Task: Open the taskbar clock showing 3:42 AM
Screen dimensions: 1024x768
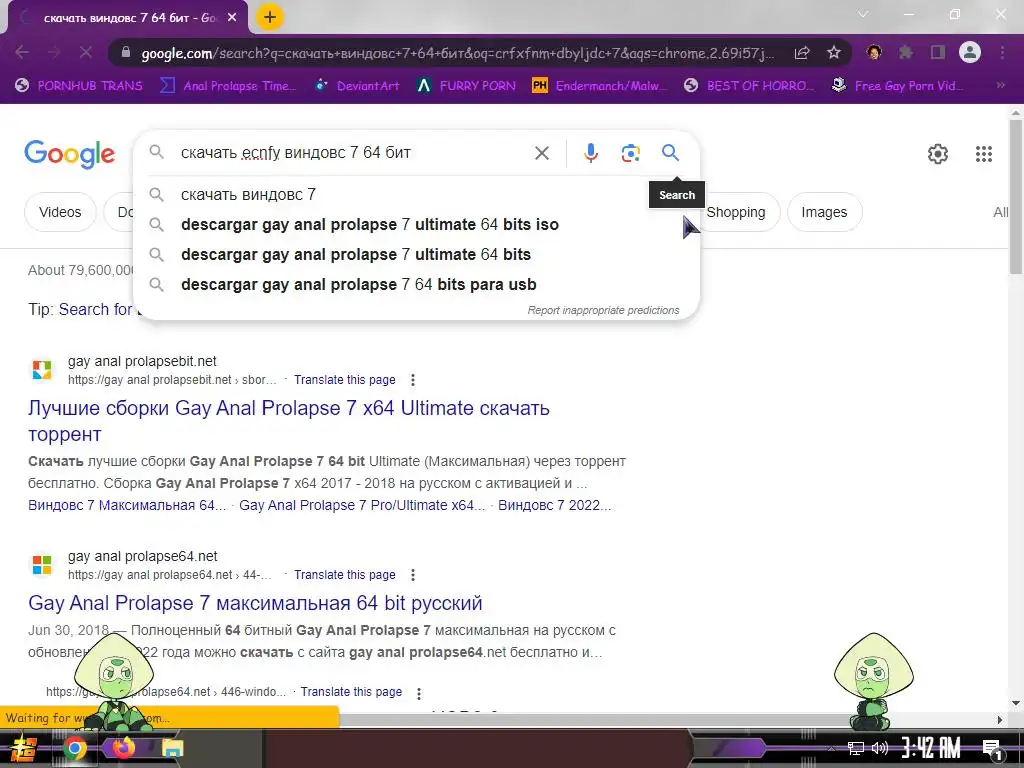Action: point(931,748)
